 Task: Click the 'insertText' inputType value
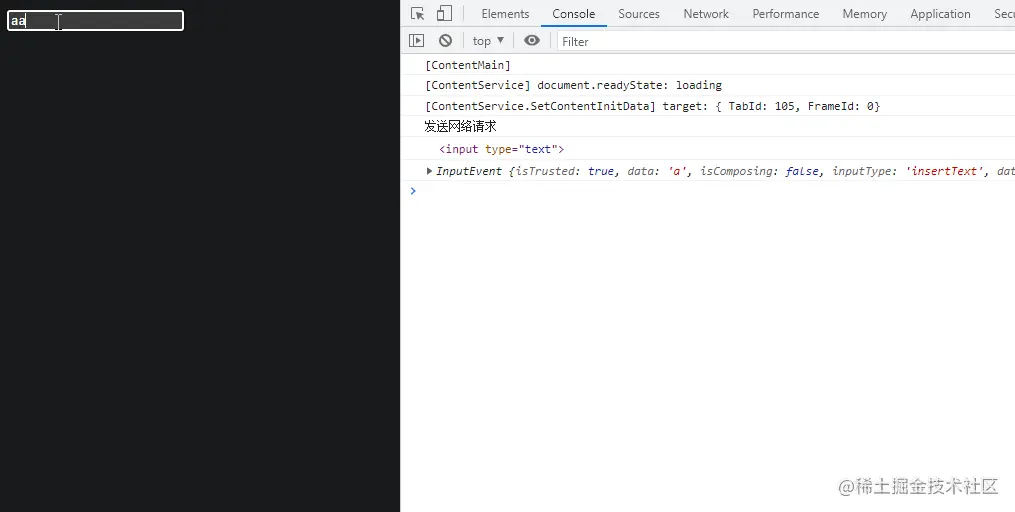[943, 171]
